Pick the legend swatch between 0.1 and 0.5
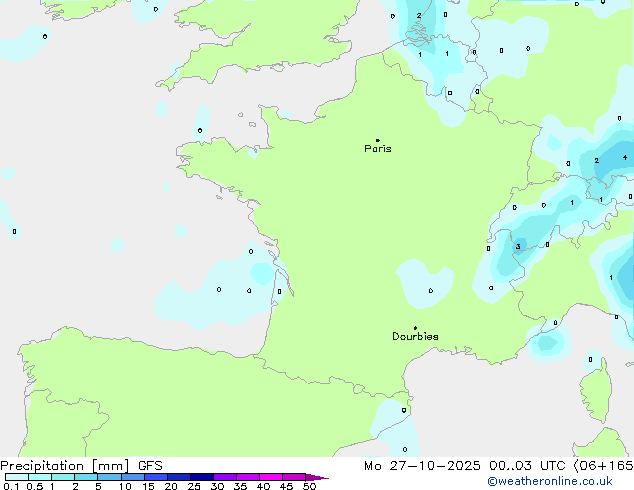 [x=17, y=477]
